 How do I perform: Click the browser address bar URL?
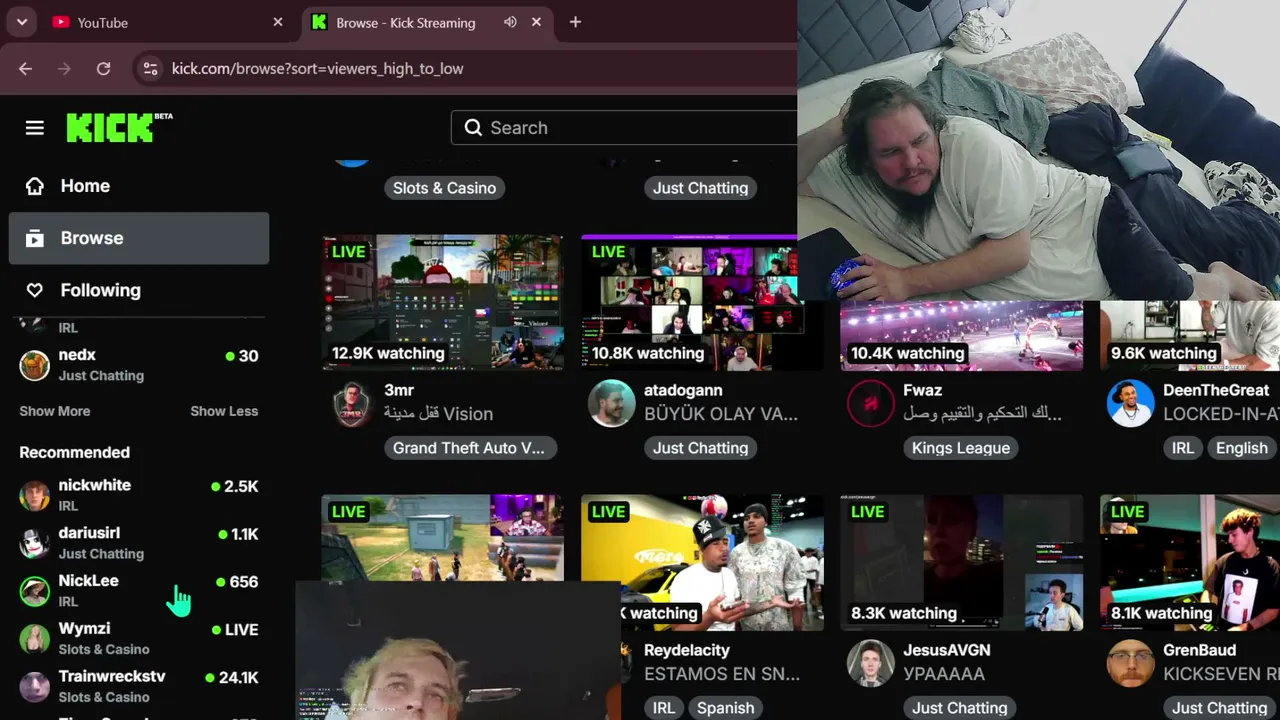(318, 69)
